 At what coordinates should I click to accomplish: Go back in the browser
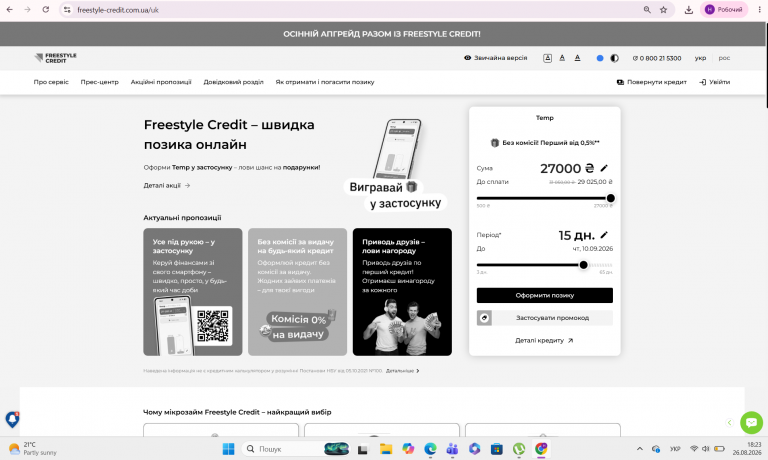[x=10, y=10]
